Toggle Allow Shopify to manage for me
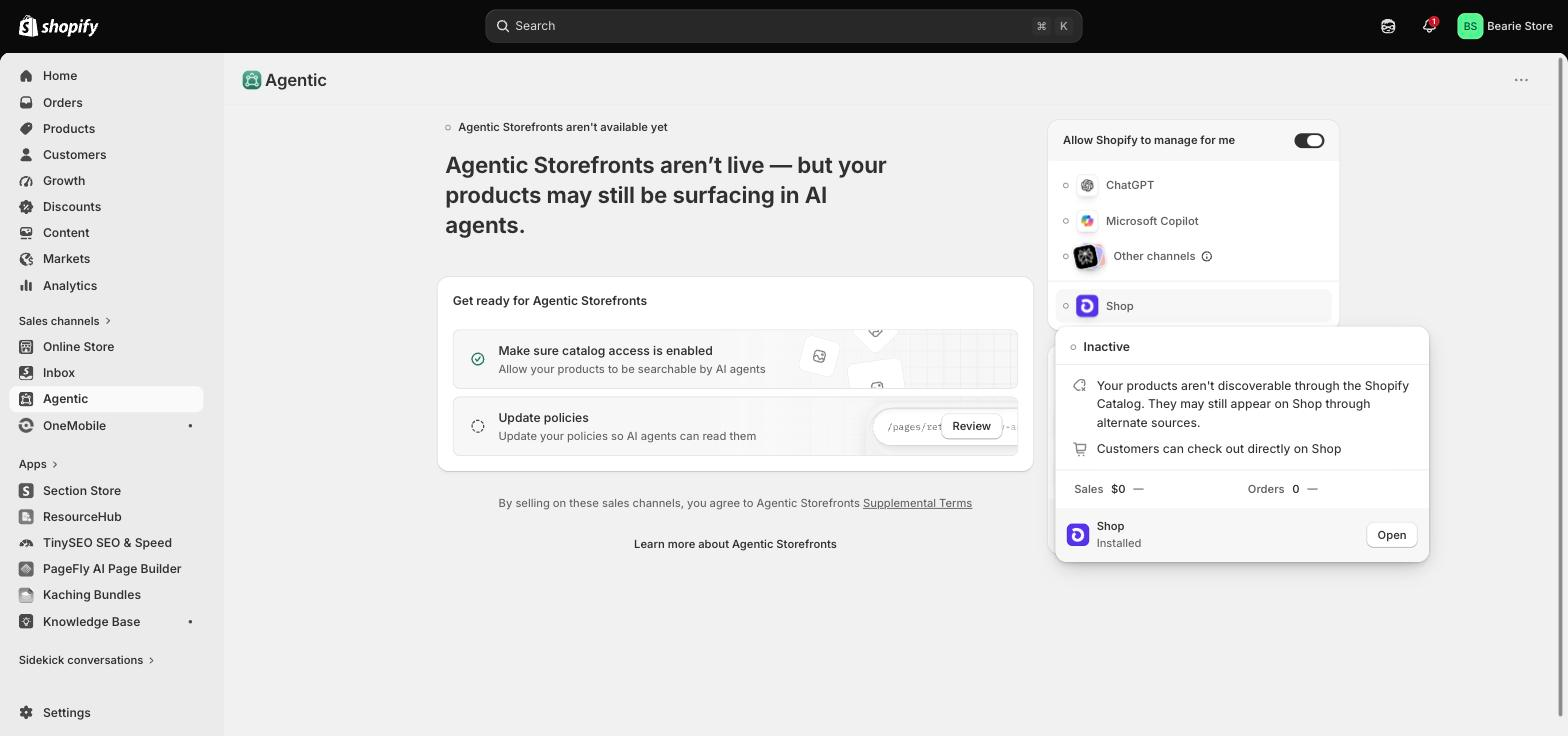 point(1309,140)
